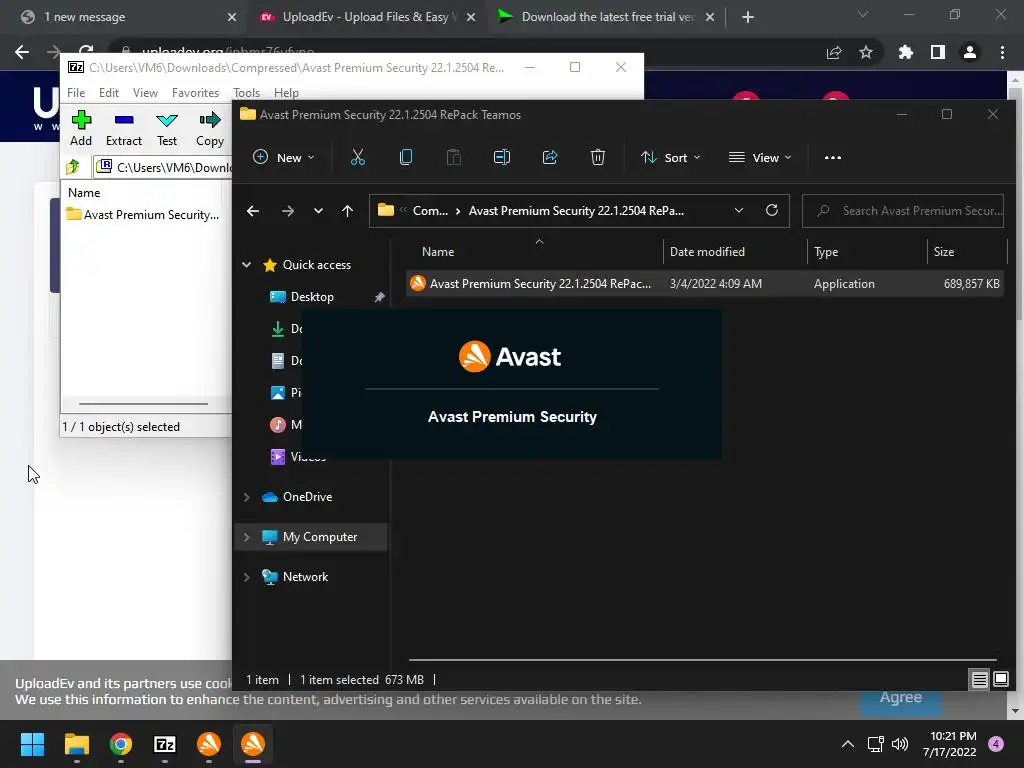Switch to the 'Download the latest free trial' tab
The image size is (1024, 768).
click(x=605, y=17)
